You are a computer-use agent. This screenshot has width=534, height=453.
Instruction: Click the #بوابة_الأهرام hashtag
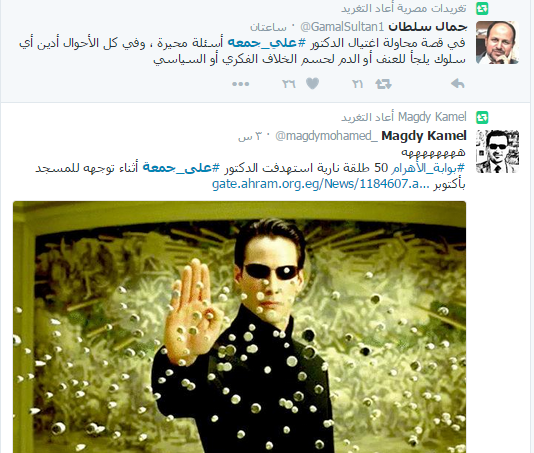[x=428, y=168]
